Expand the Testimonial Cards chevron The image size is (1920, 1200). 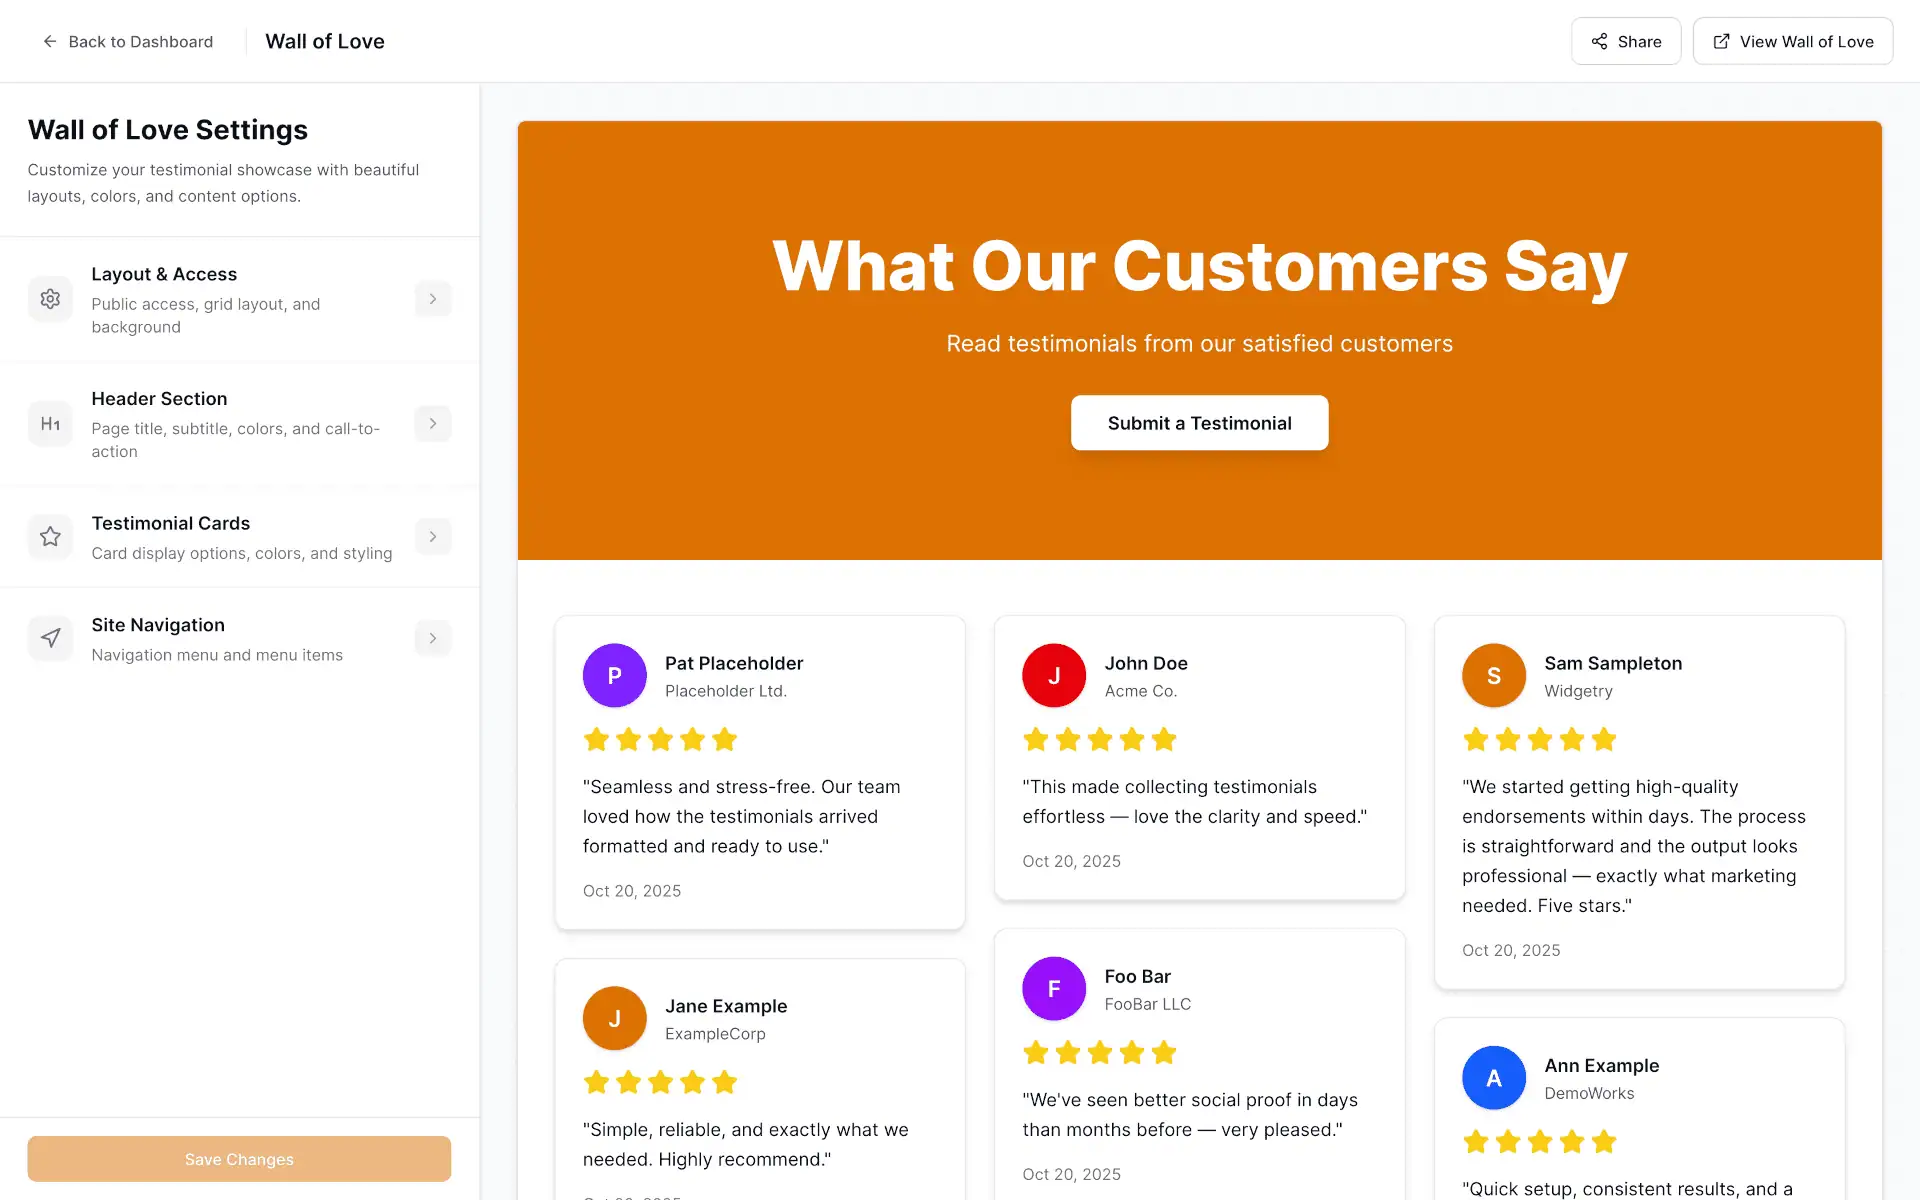click(432, 536)
